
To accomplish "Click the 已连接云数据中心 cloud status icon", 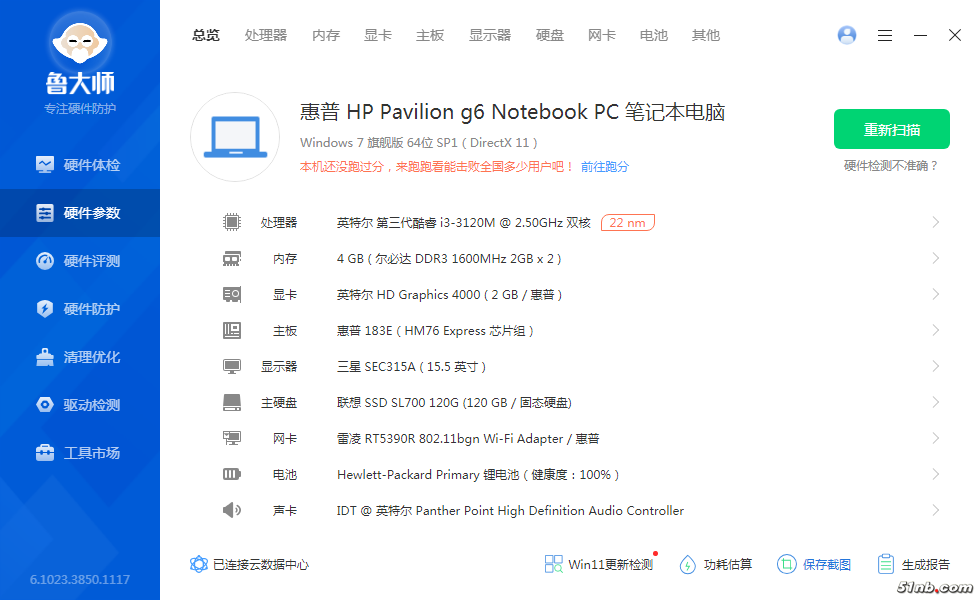I will click(x=199, y=564).
